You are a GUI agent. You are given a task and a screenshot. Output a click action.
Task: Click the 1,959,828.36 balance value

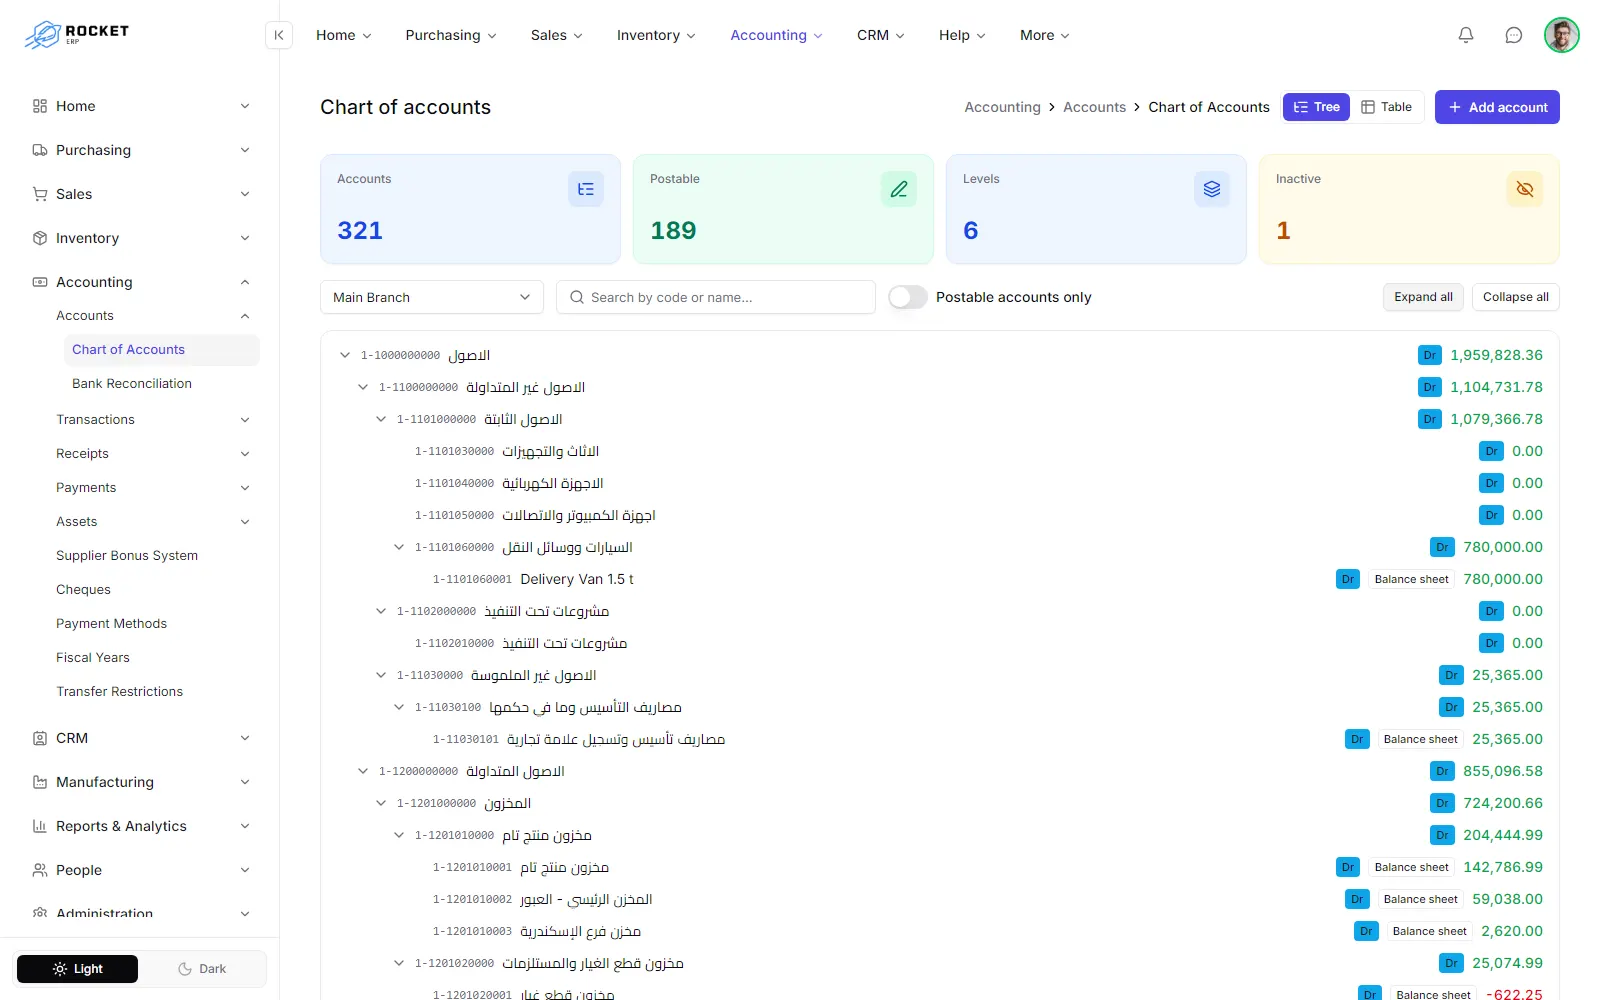point(1496,355)
